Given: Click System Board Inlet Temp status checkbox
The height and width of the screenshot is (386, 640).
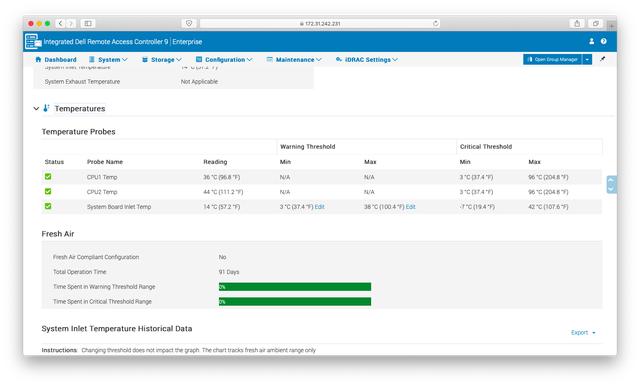Looking at the screenshot, I should coord(48,206).
